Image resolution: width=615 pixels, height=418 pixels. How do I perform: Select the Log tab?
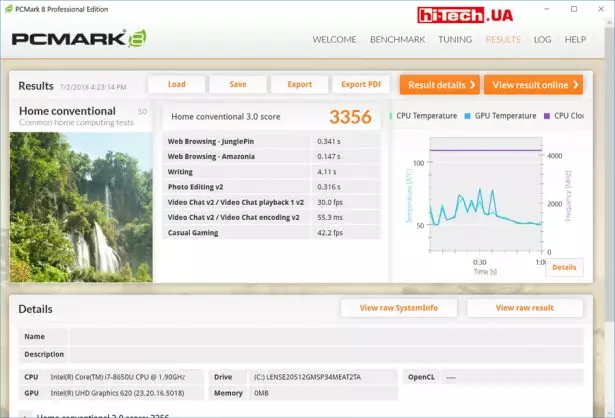(542, 40)
